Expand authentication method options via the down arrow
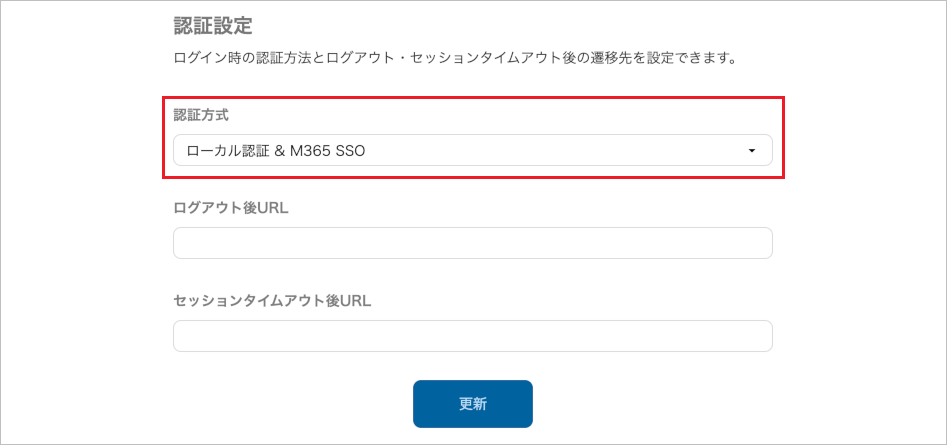 (x=751, y=151)
